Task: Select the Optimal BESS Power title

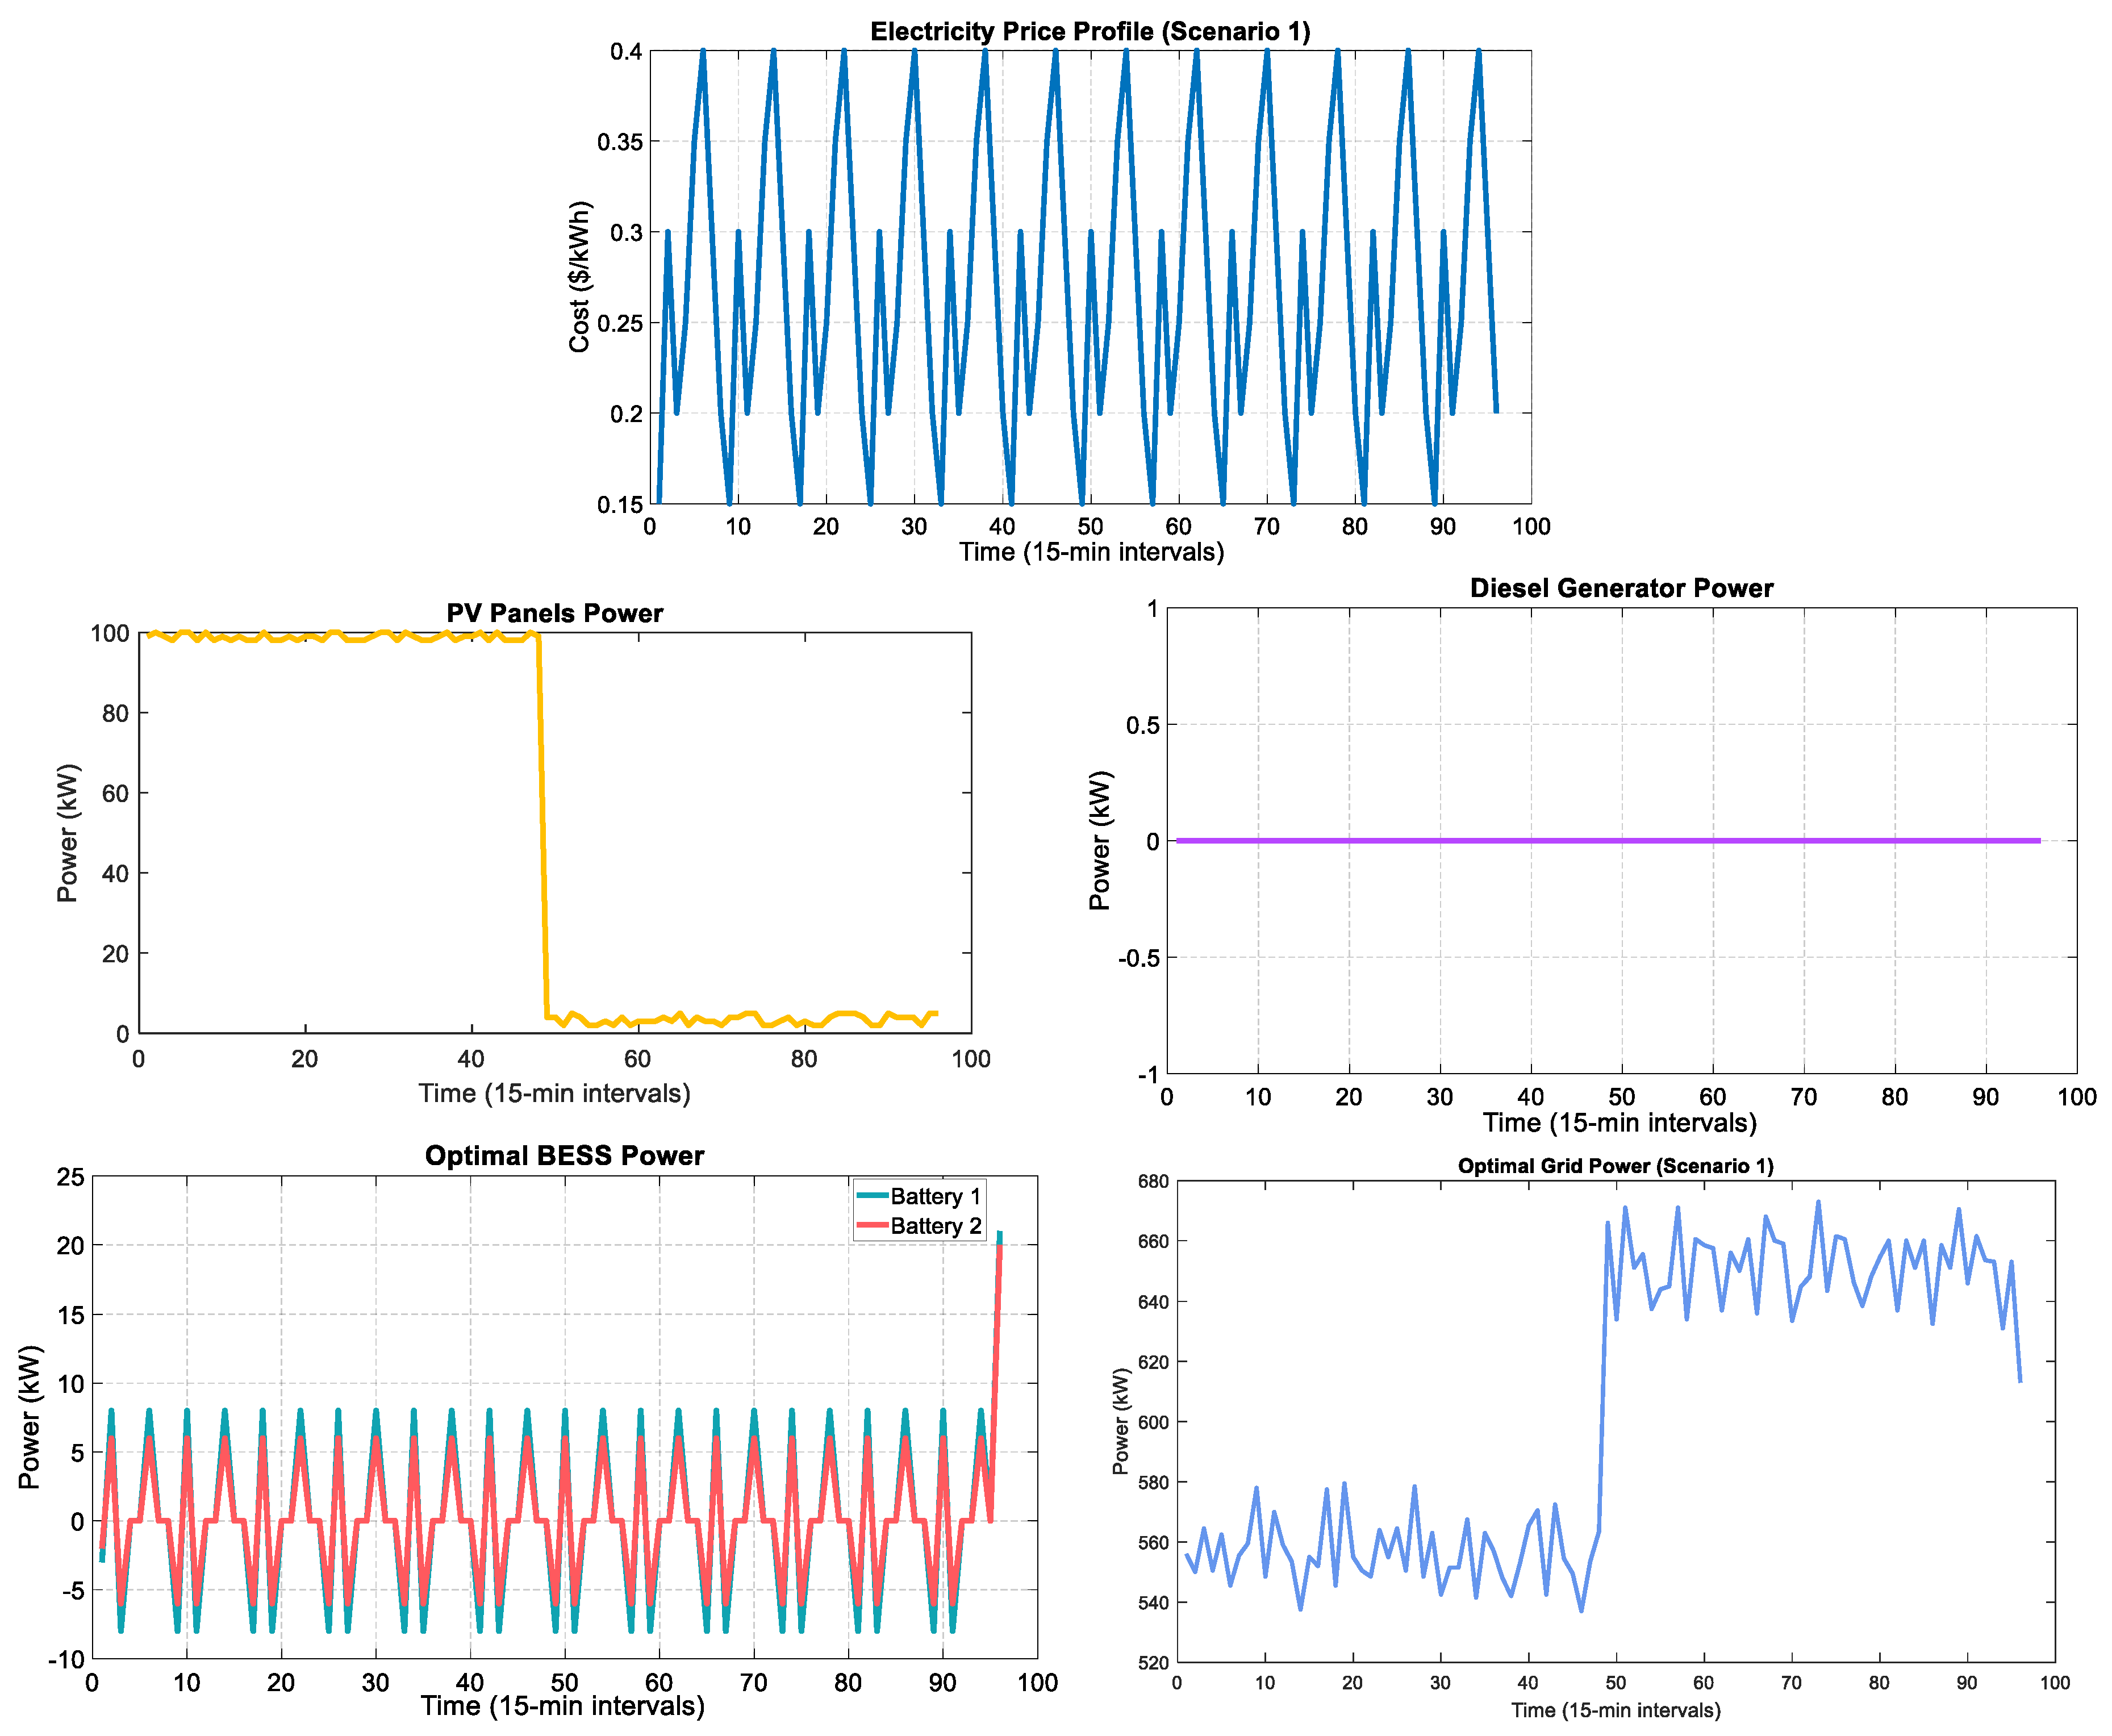Action: [564, 1156]
